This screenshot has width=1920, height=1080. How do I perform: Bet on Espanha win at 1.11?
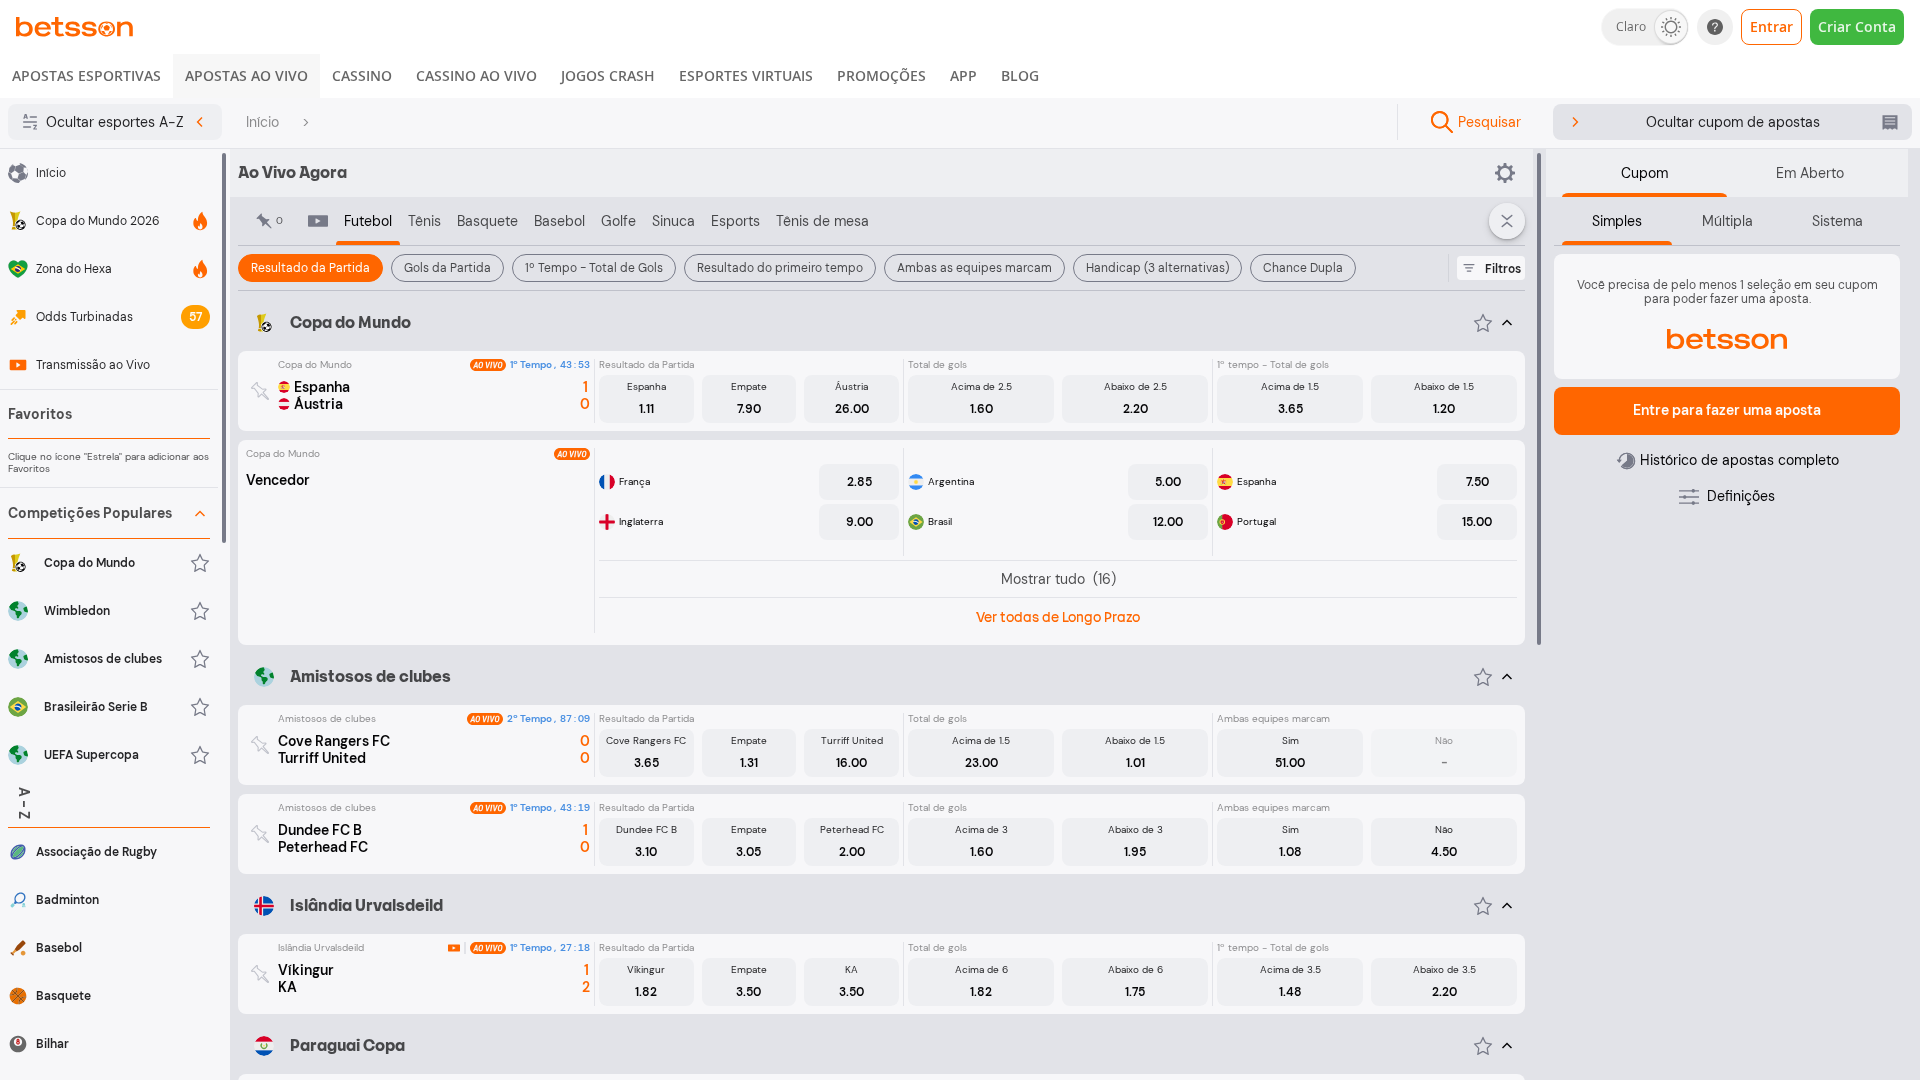[x=646, y=399]
